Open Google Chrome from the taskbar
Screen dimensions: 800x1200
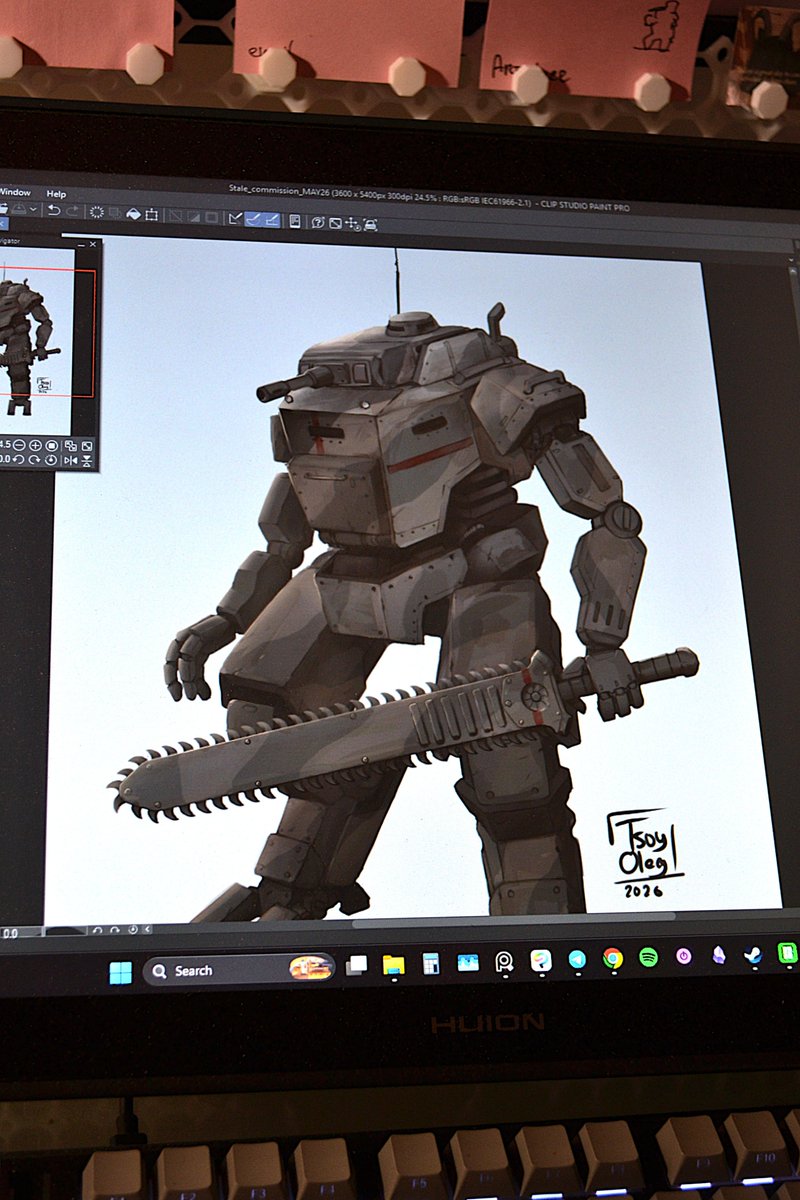[x=613, y=958]
